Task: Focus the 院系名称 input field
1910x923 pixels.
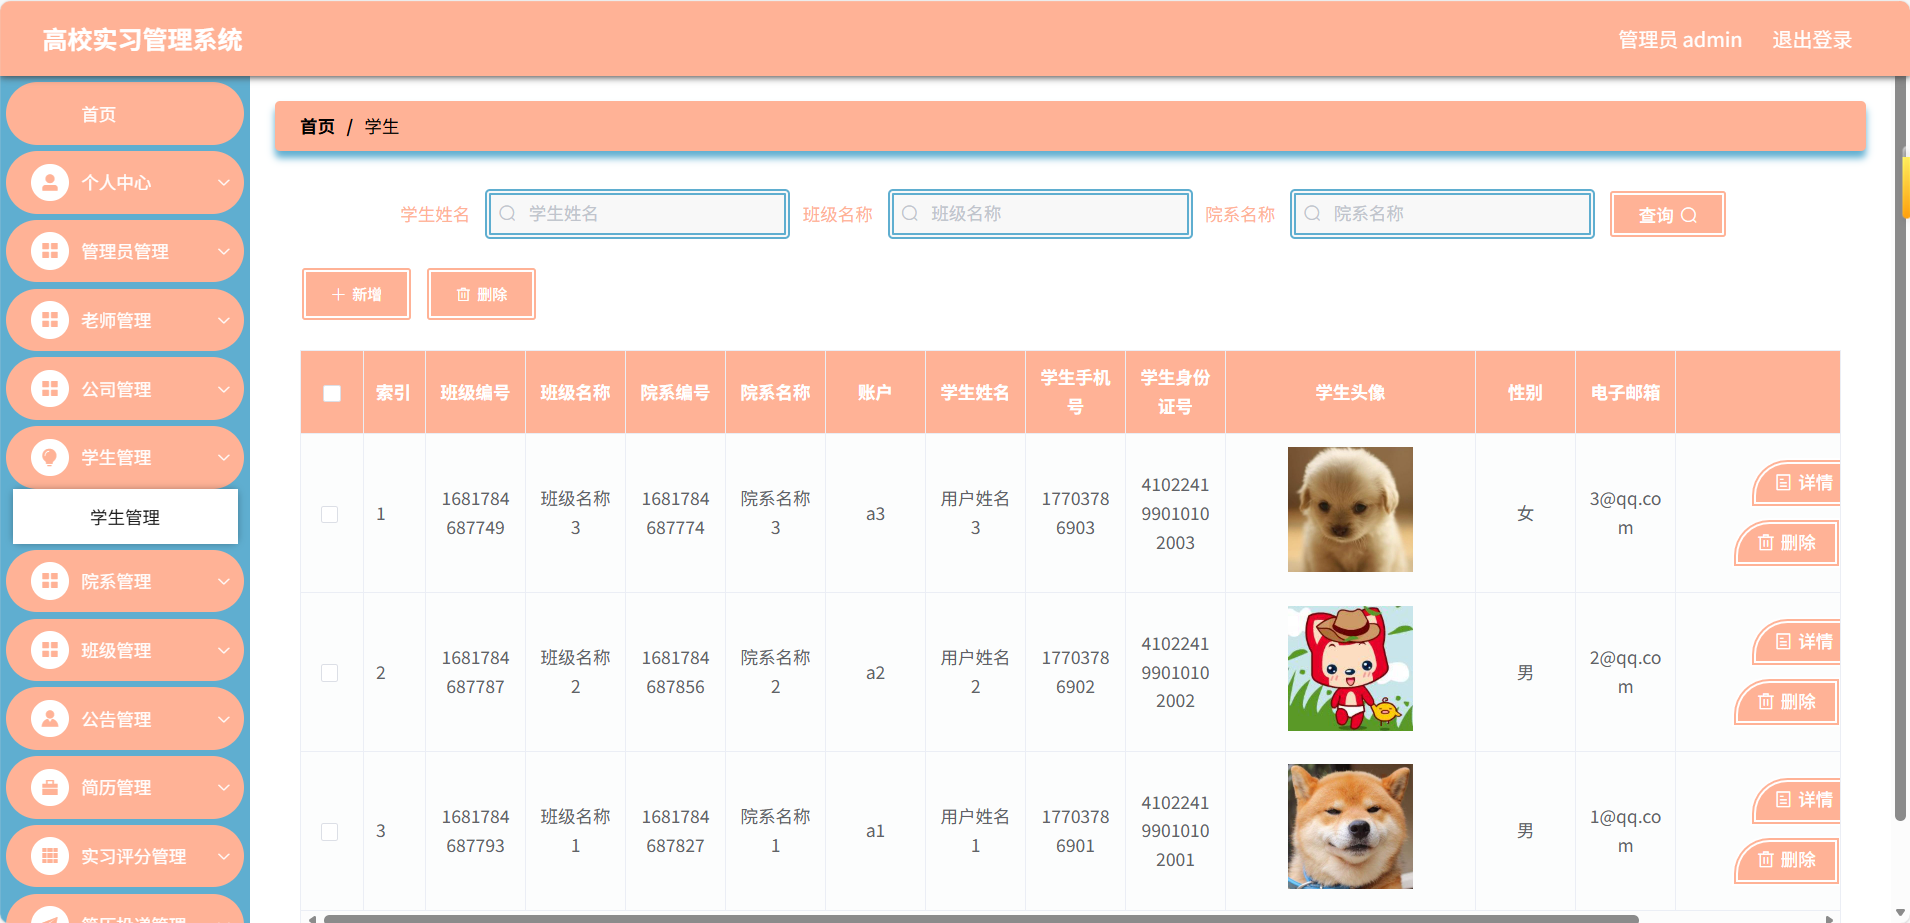Action: 1442,214
